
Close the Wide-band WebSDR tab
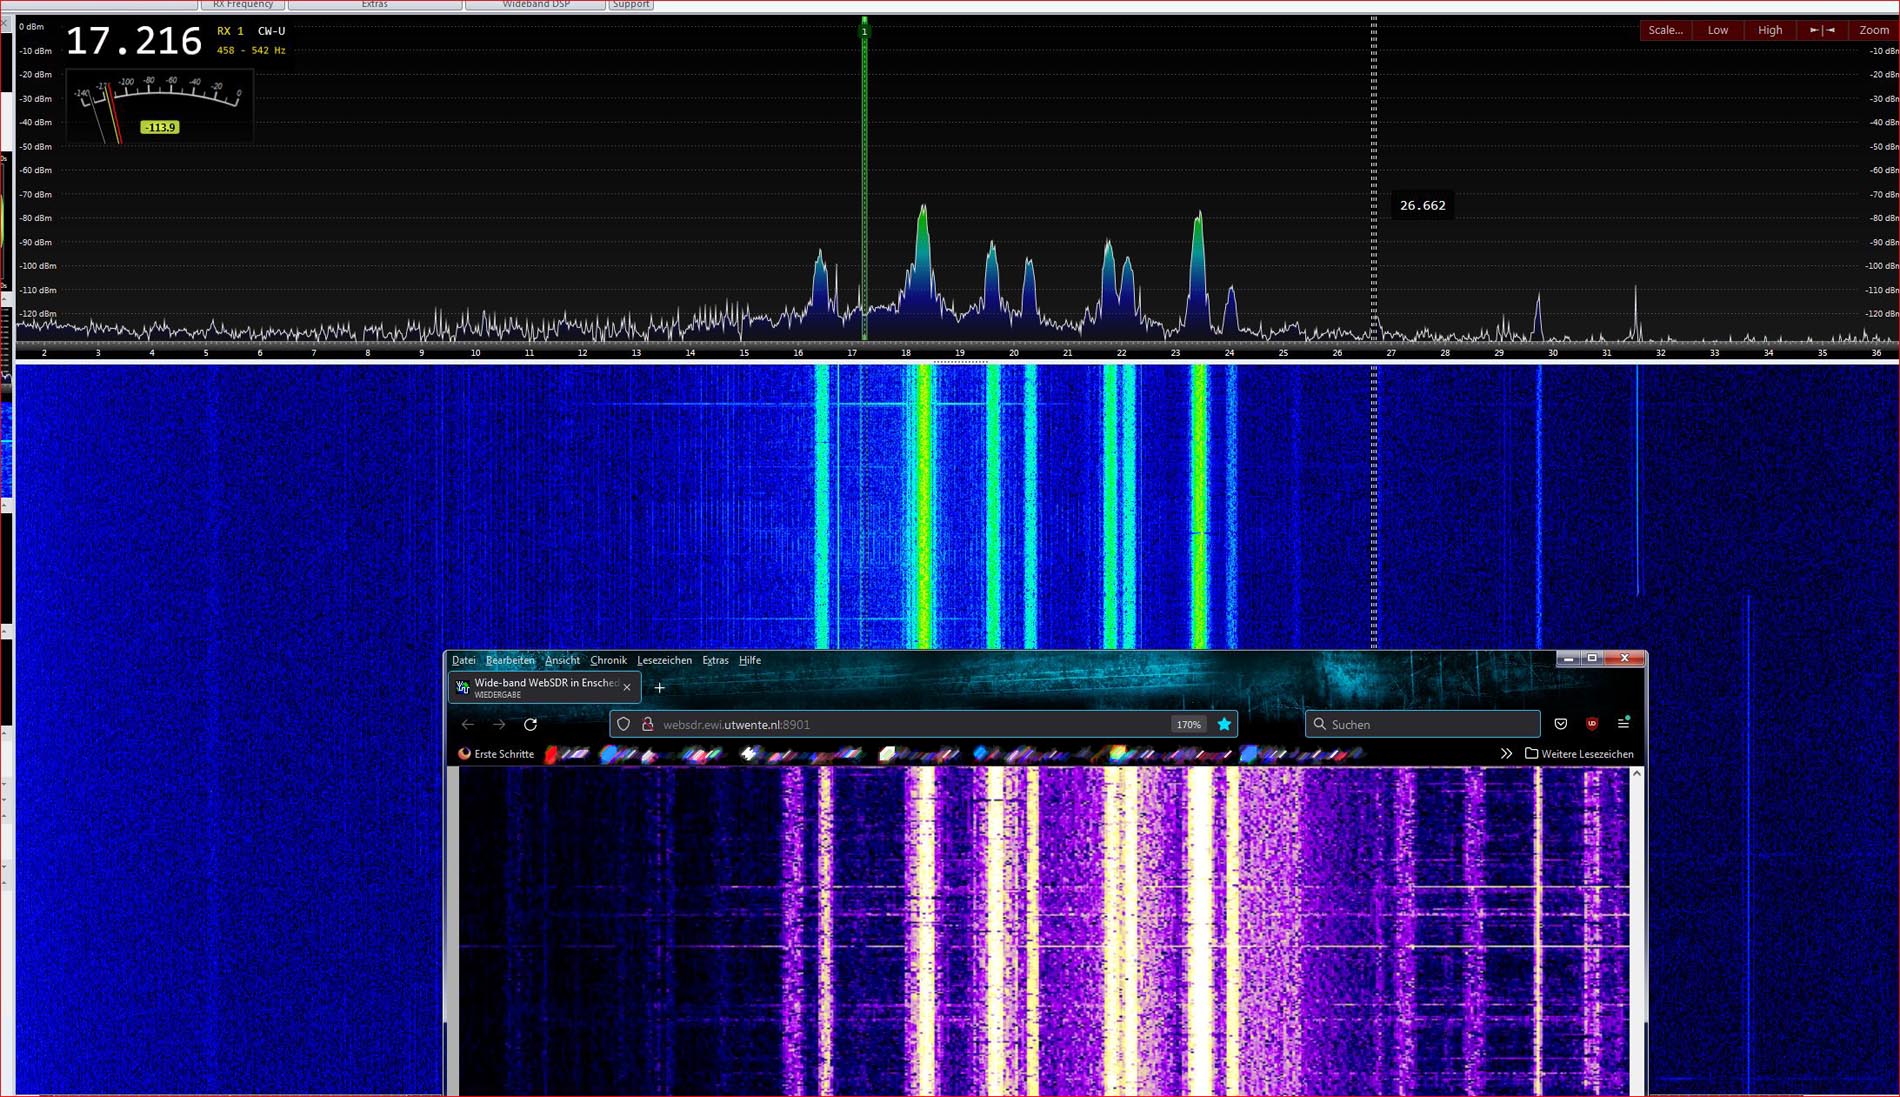pos(627,687)
